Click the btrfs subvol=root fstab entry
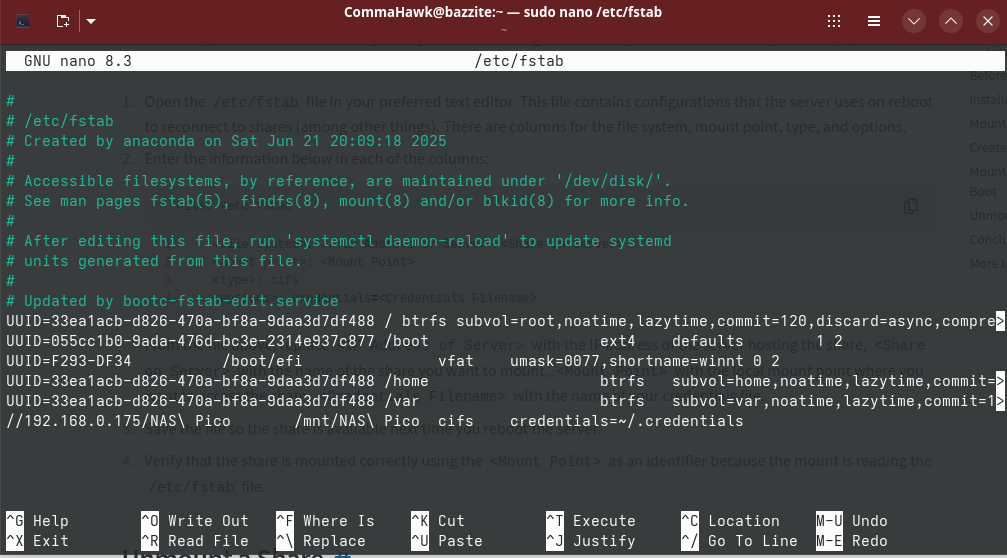 pos(505,320)
